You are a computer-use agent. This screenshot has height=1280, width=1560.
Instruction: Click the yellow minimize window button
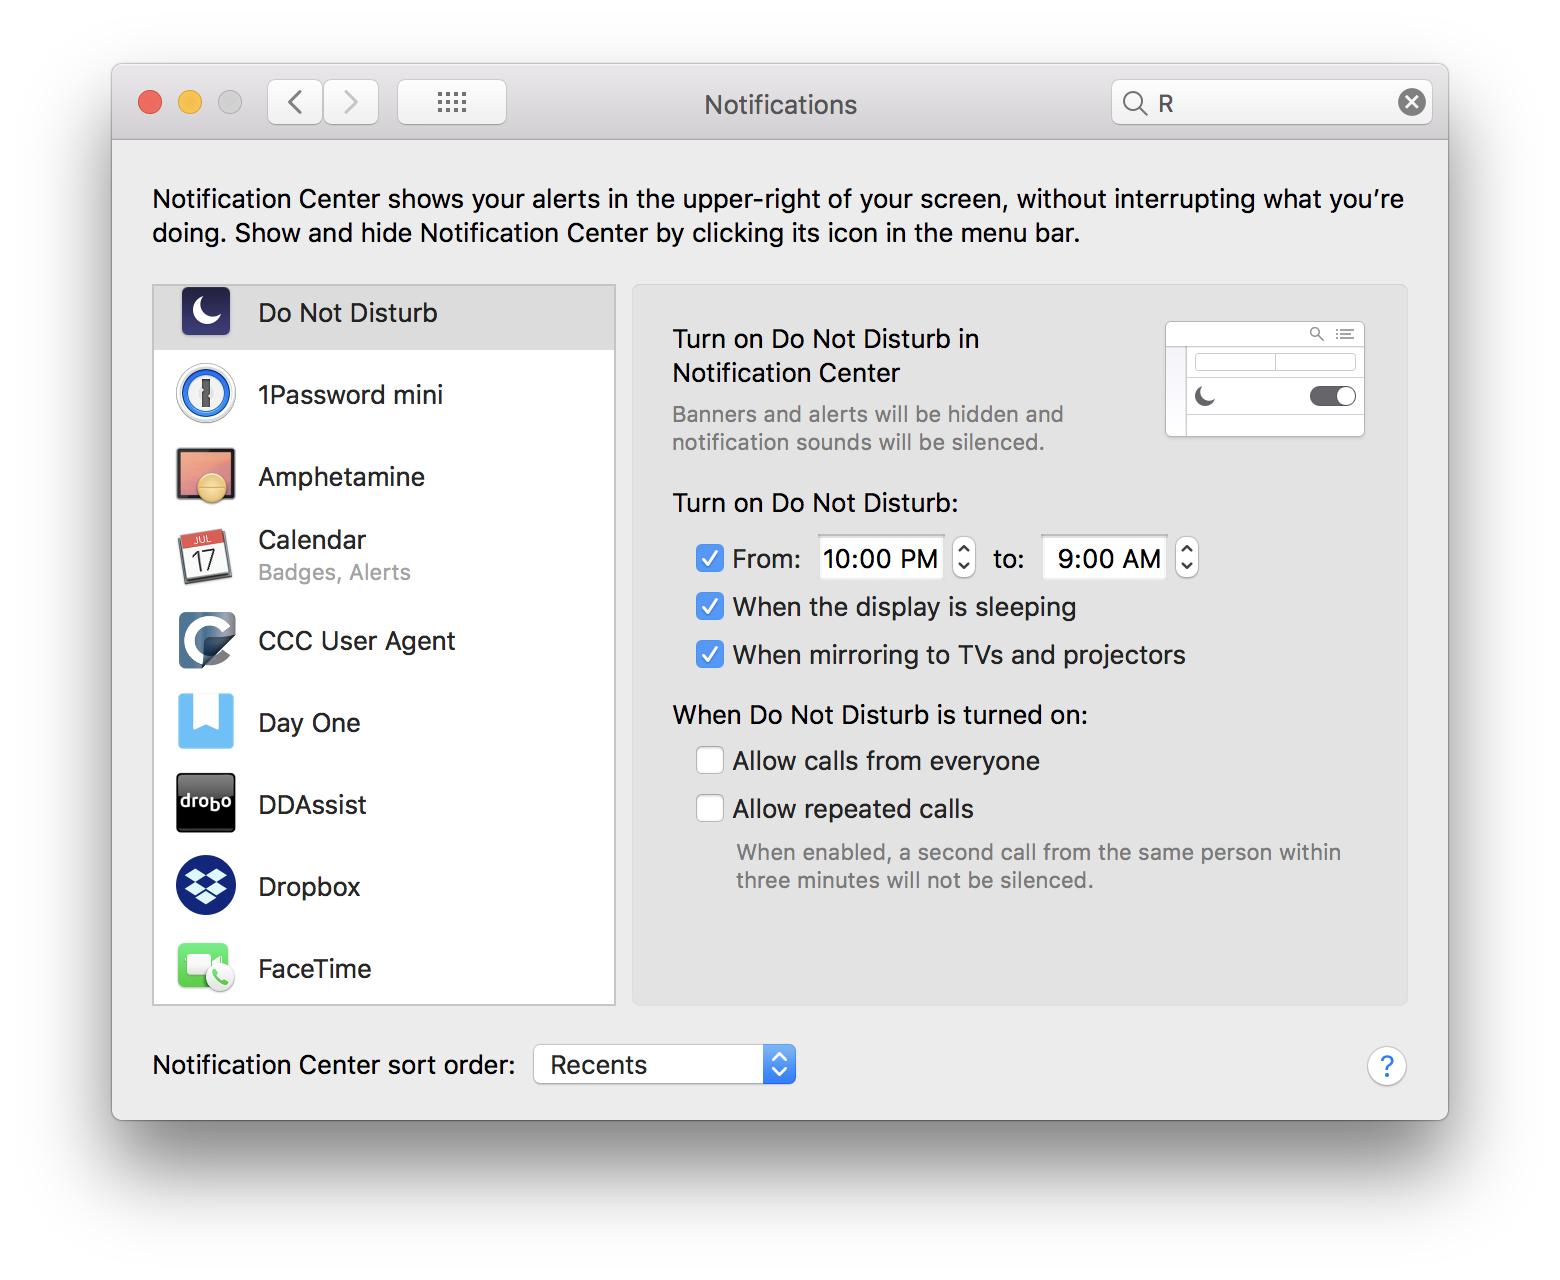tap(190, 102)
